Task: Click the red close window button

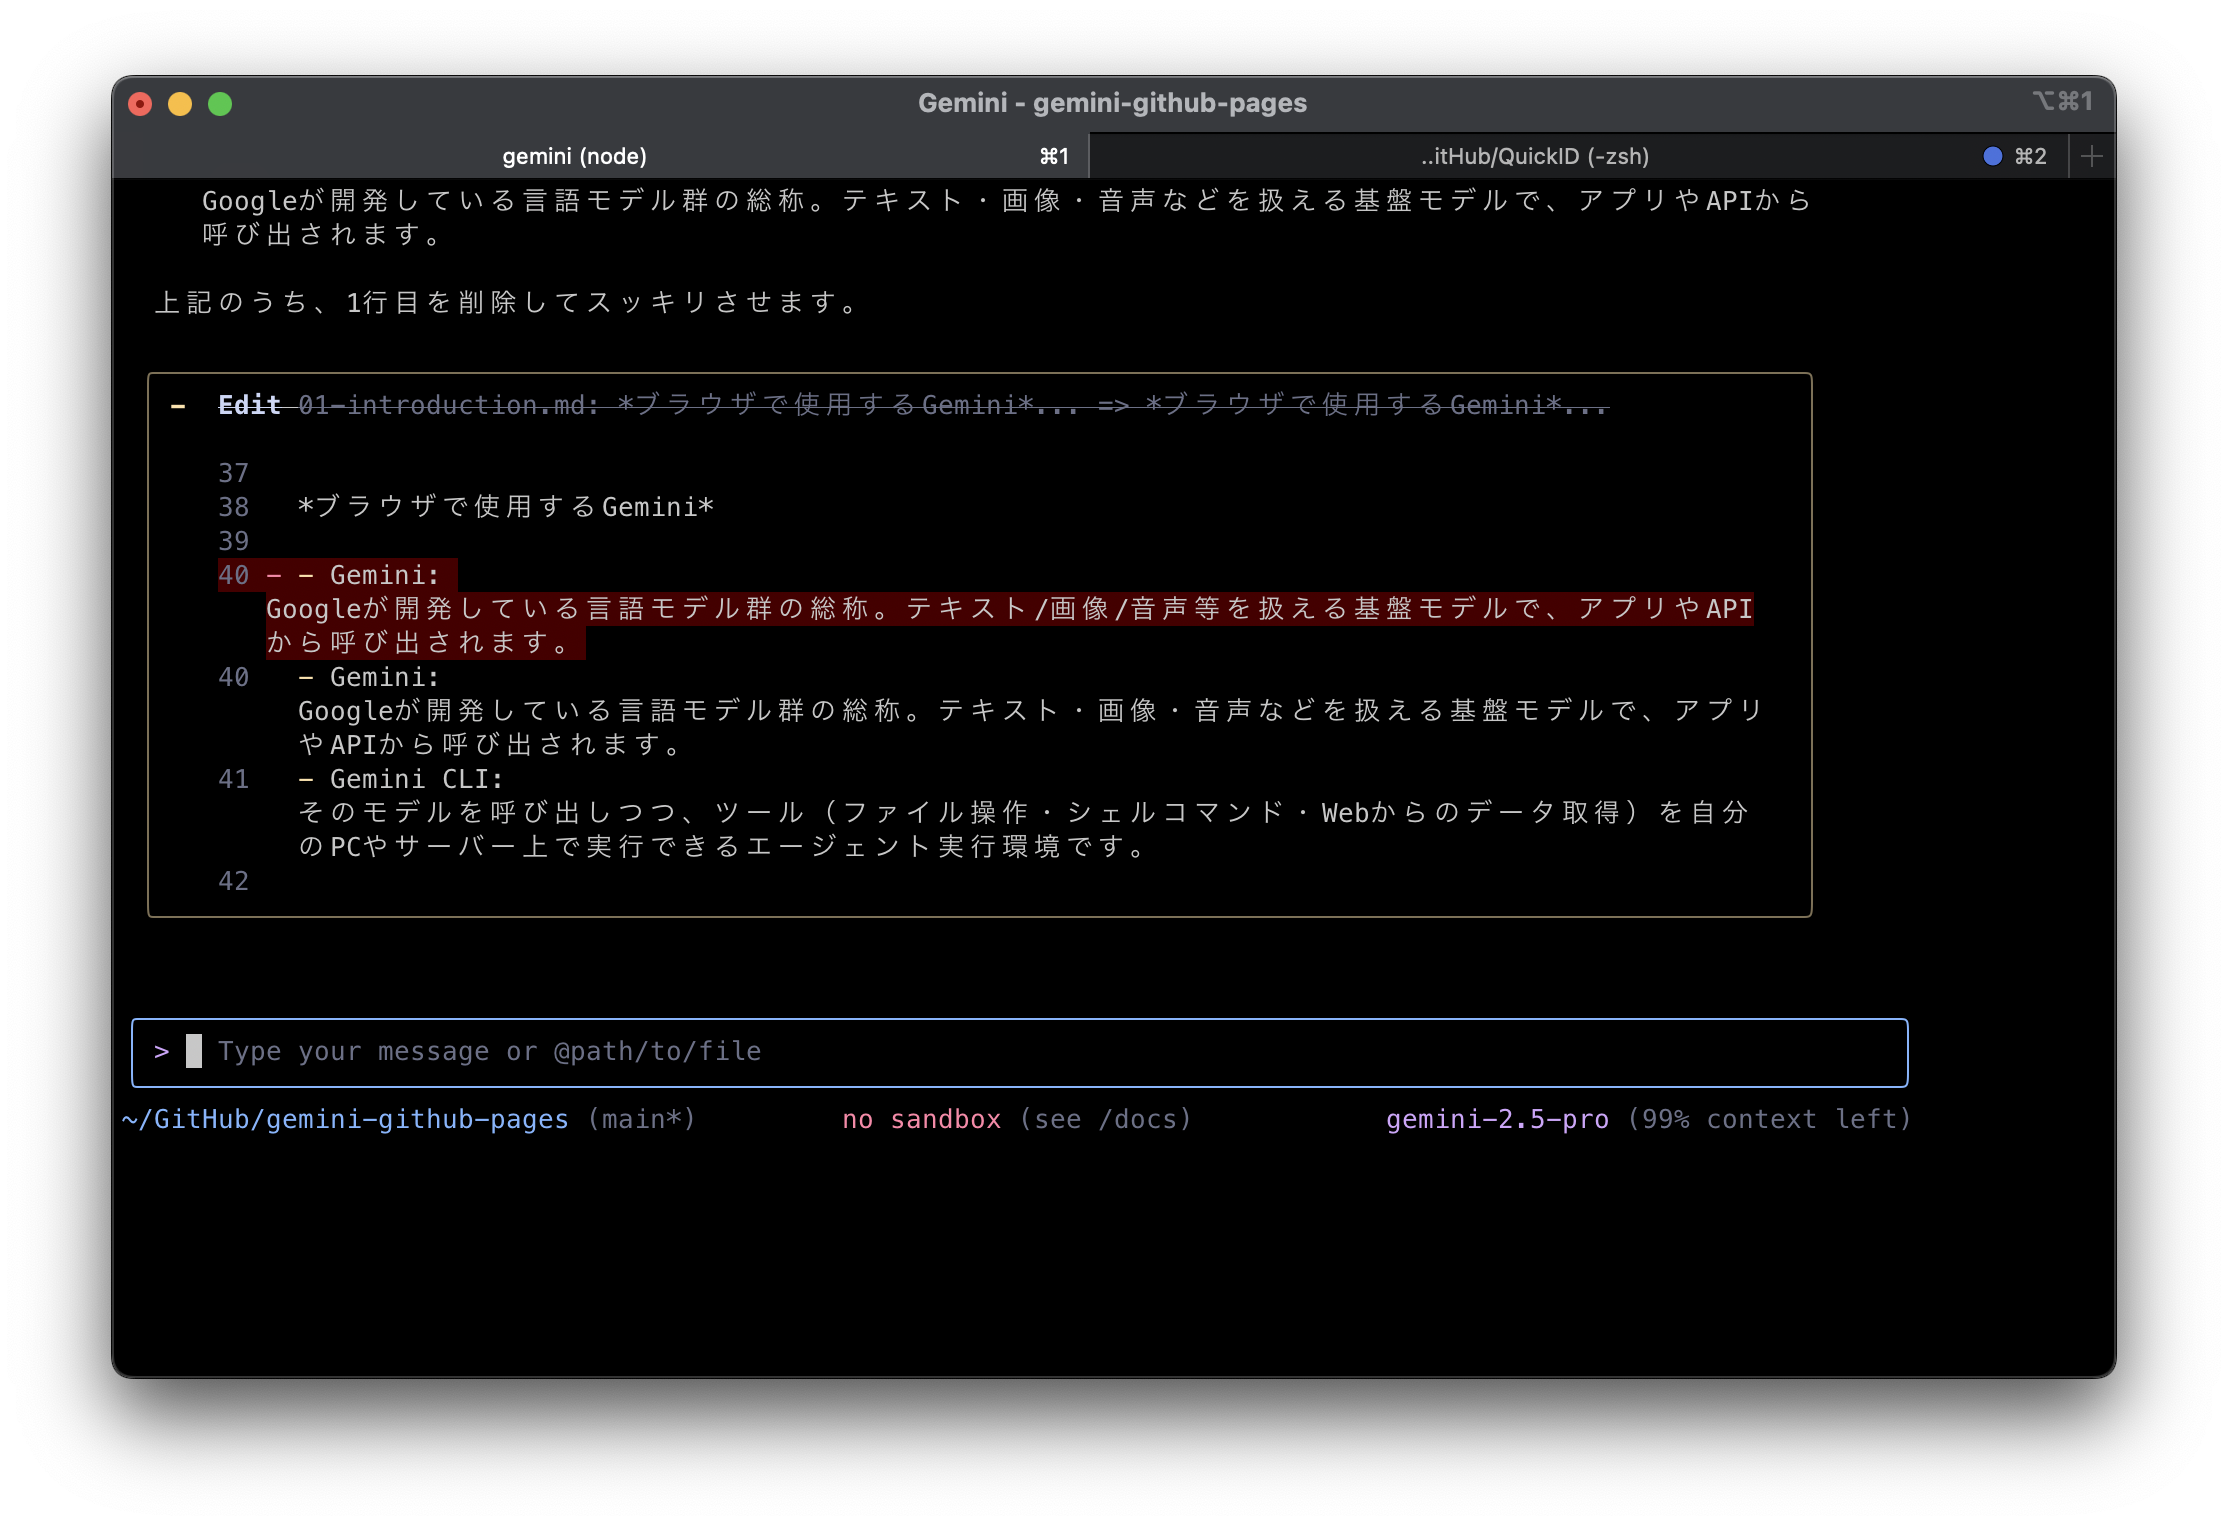Action: click(141, 104)
